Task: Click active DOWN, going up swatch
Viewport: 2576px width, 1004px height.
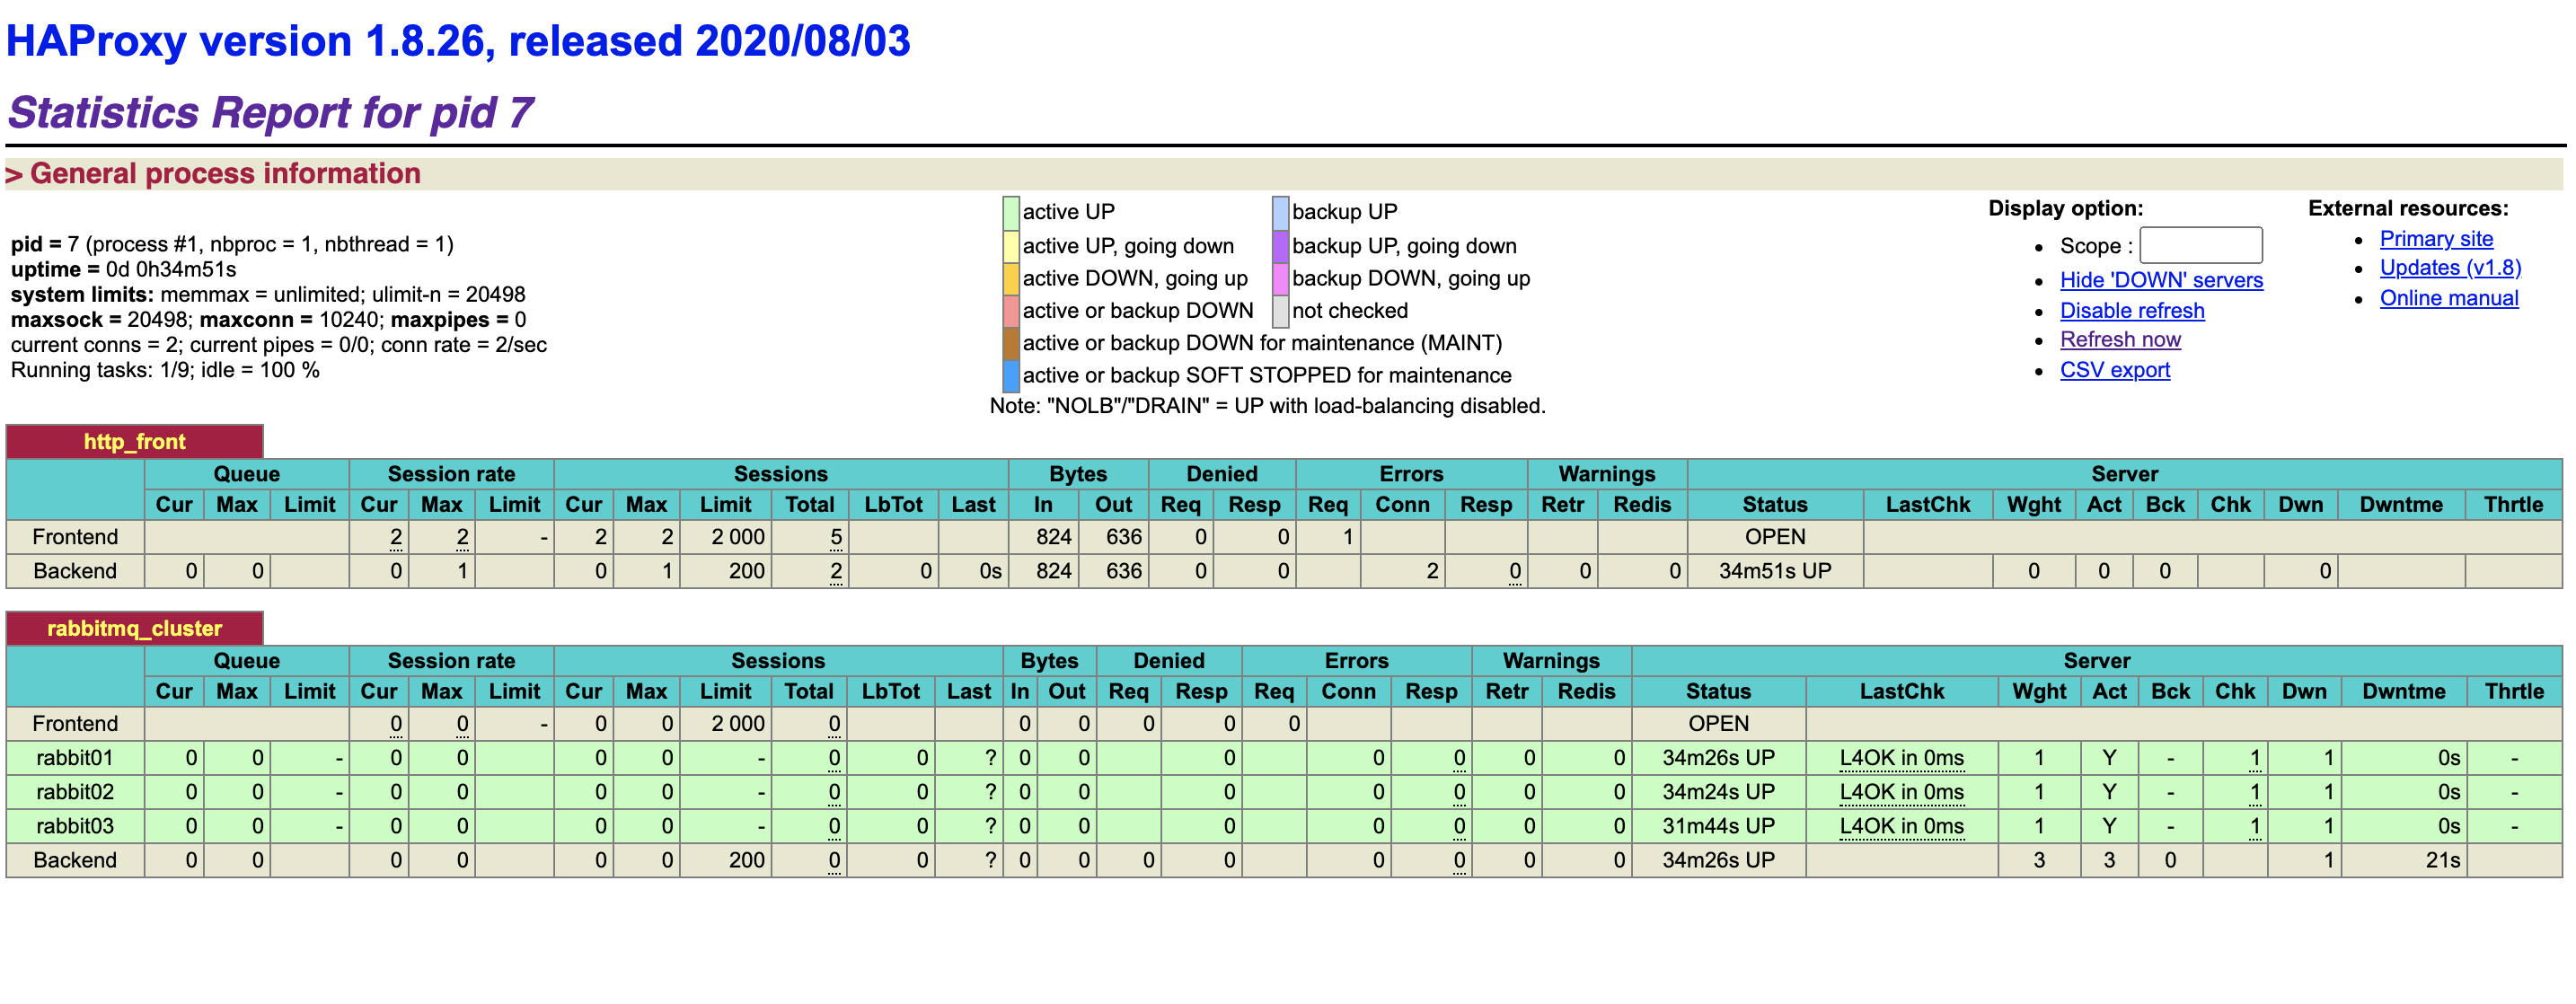Action: coord(1011,278)
